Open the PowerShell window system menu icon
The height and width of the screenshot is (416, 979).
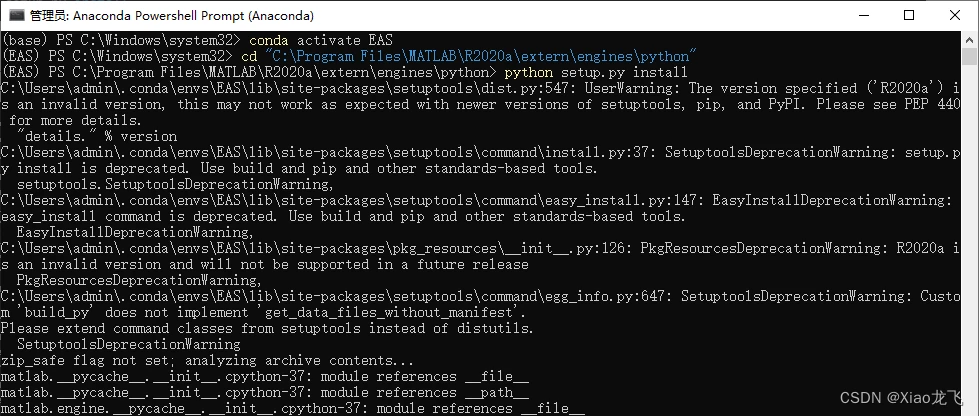click(17, 15)
